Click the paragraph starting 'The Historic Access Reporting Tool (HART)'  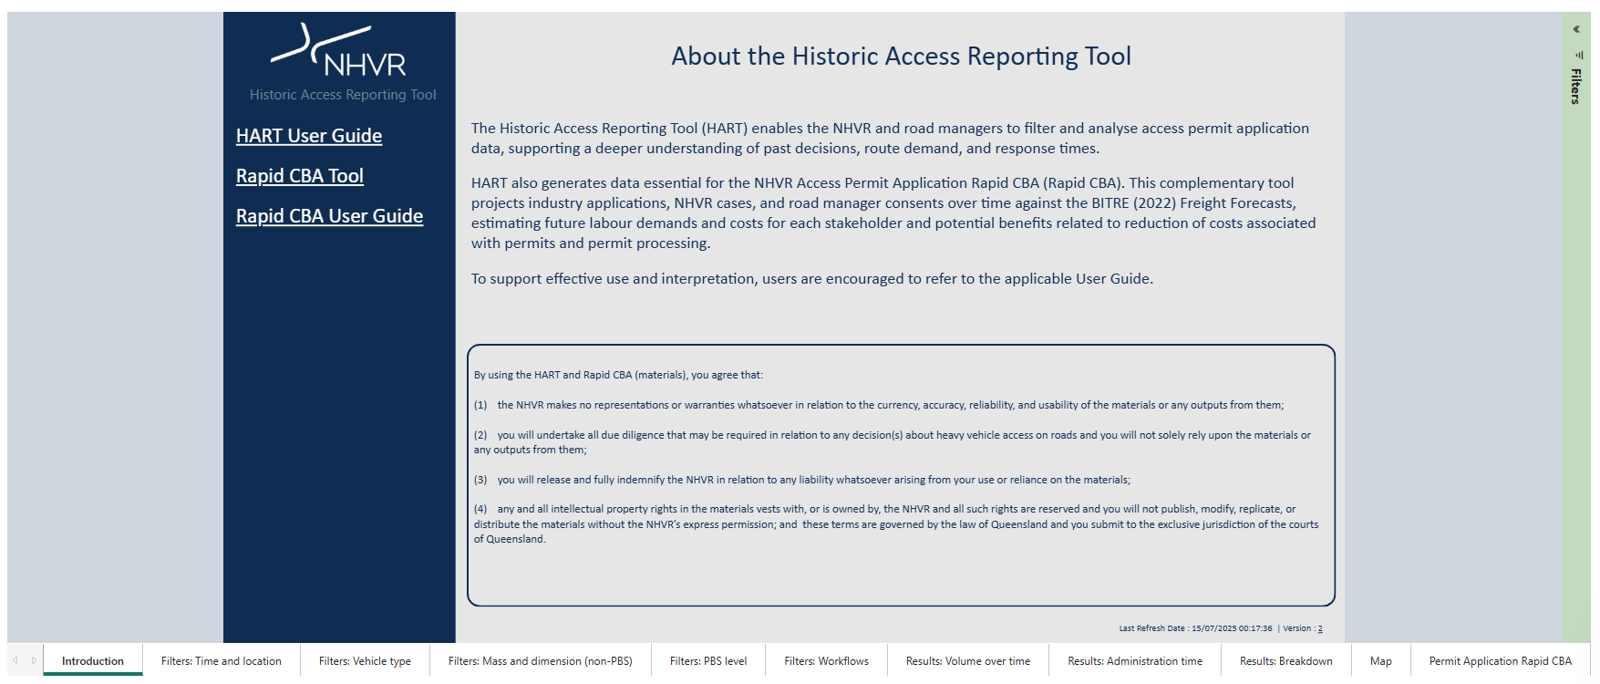pyautogui.click(x=890, y=138)
